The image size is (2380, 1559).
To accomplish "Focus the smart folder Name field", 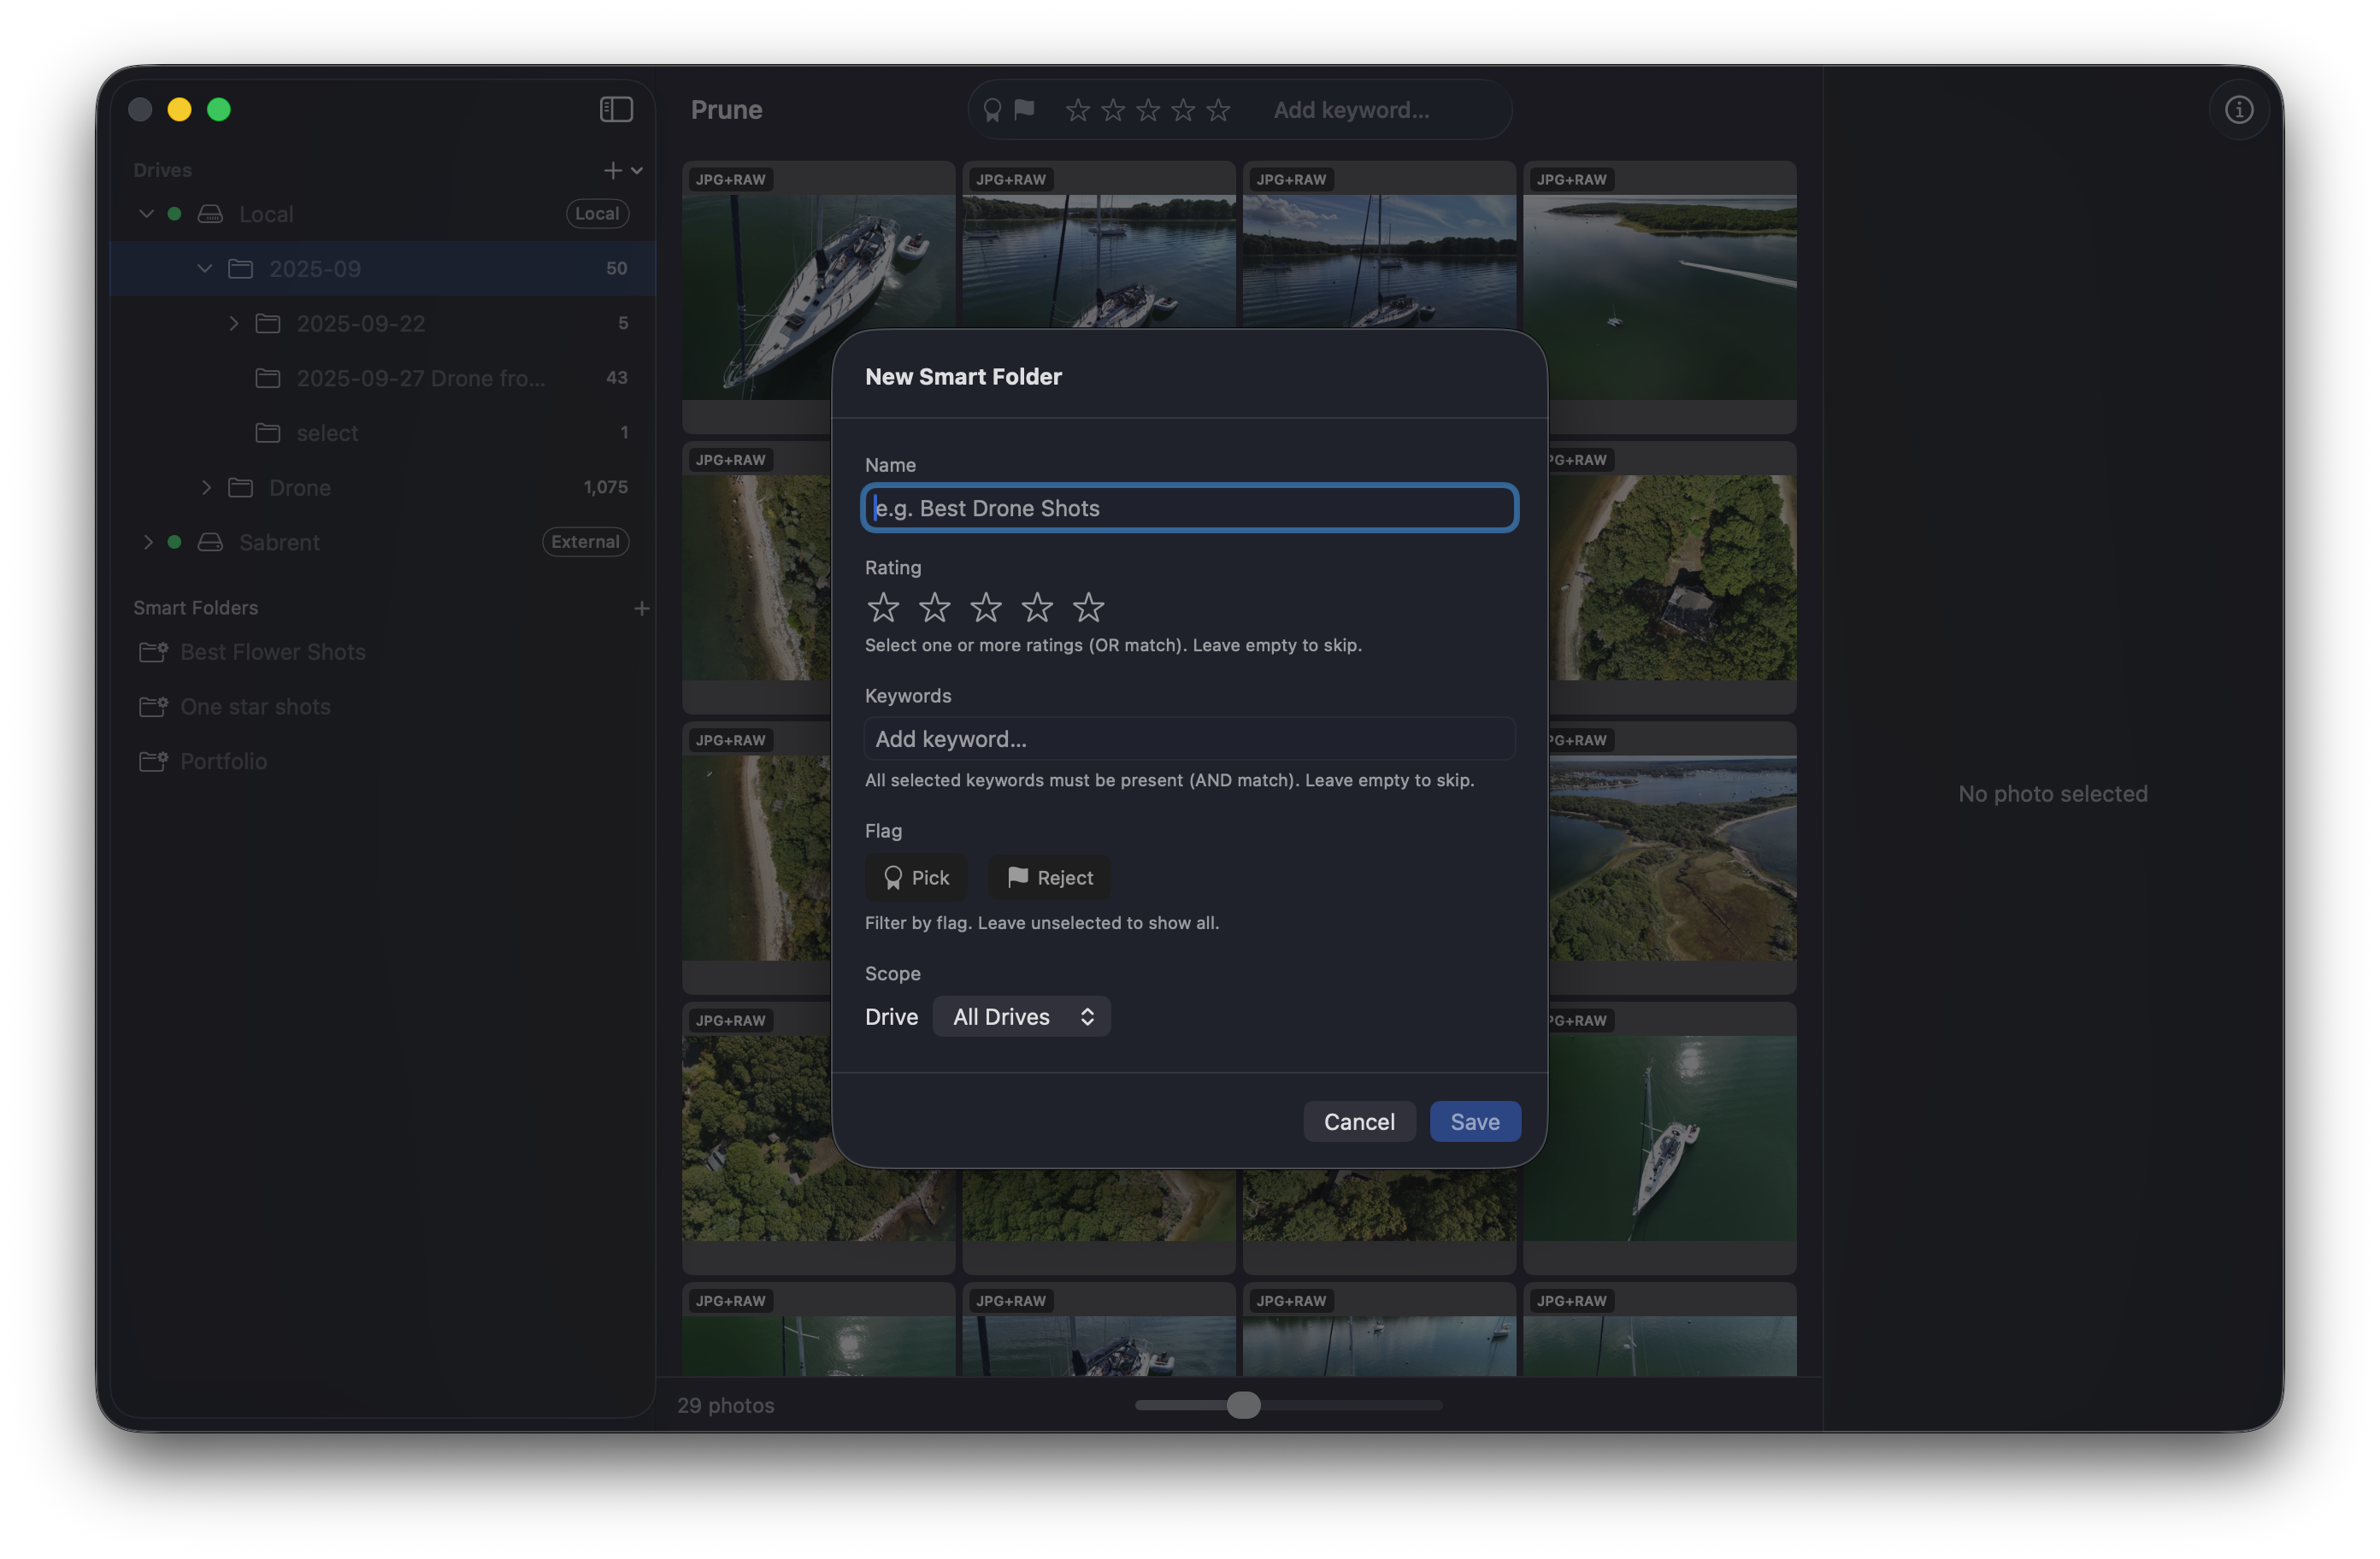I will [x=1189, y=508].
